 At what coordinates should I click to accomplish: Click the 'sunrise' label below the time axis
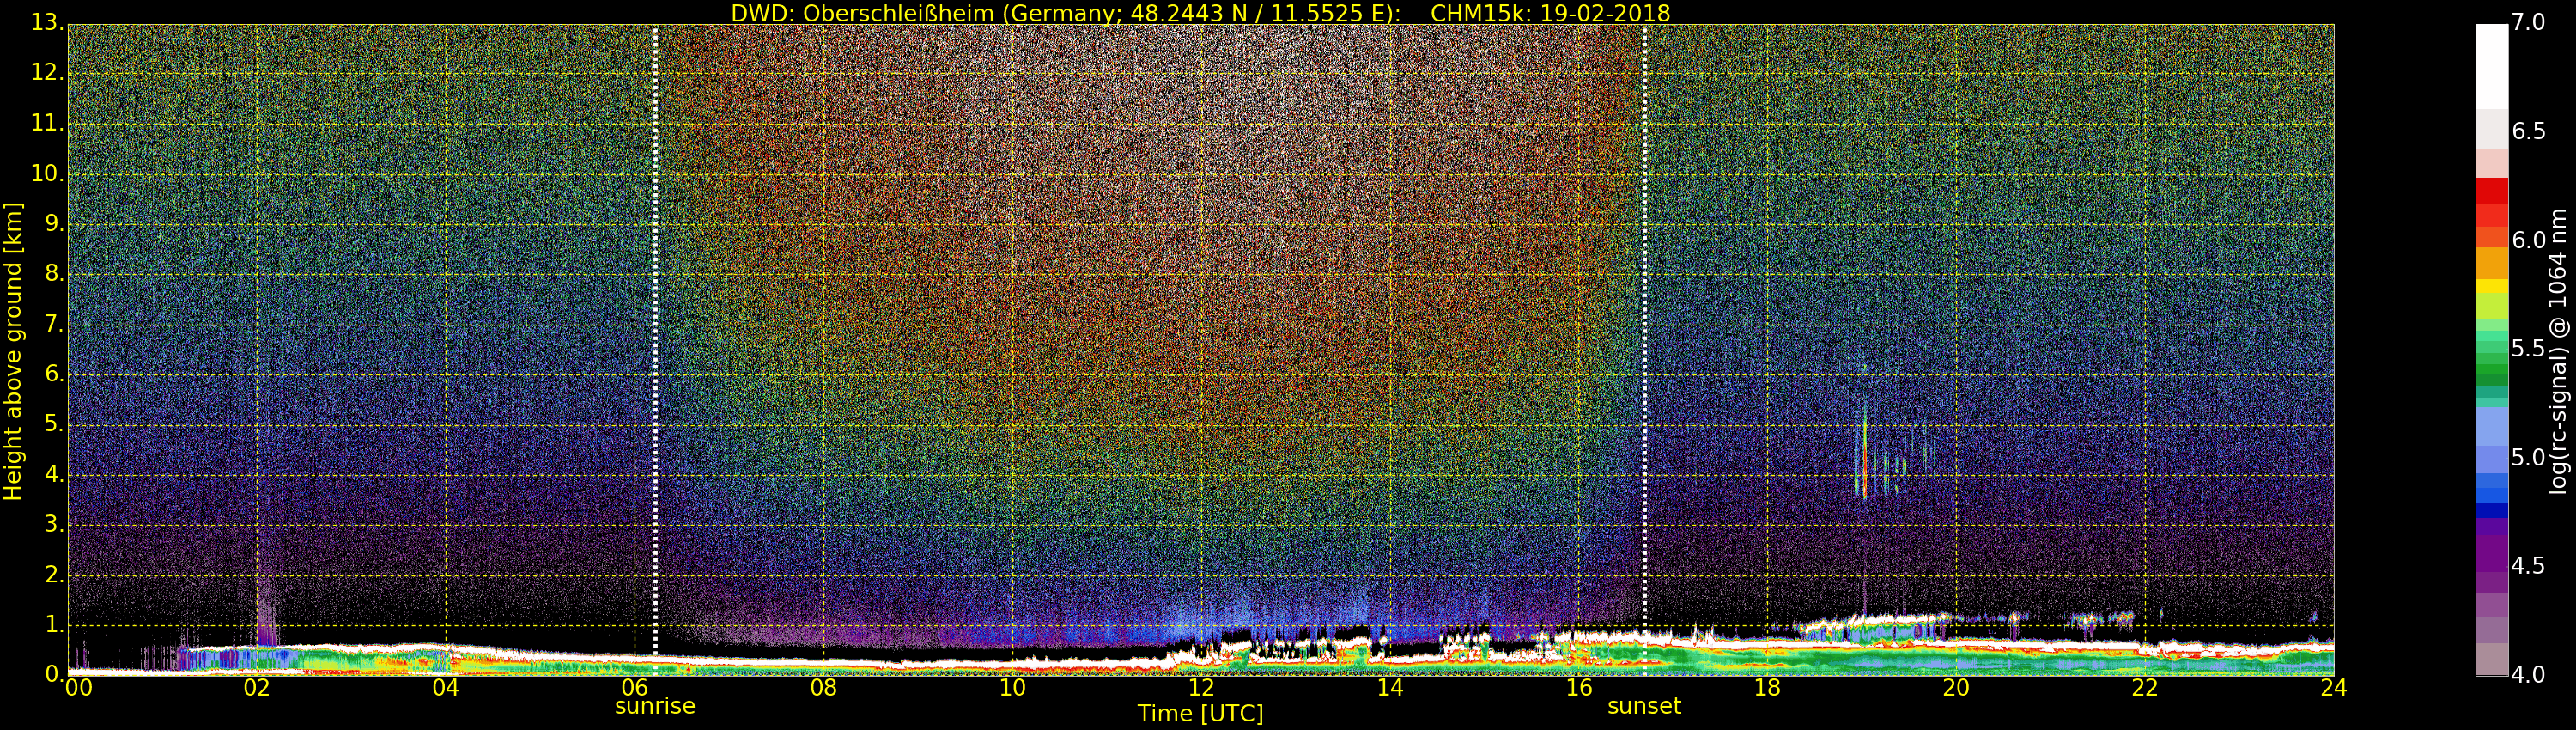tap(655, 706)
